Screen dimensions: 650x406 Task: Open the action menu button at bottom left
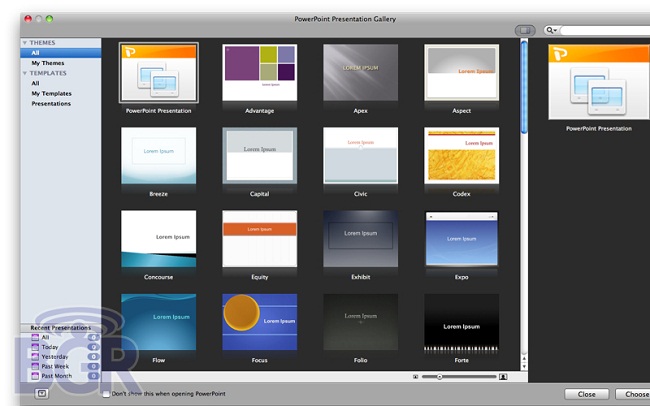pyautogui.click(x=42, y=394)
